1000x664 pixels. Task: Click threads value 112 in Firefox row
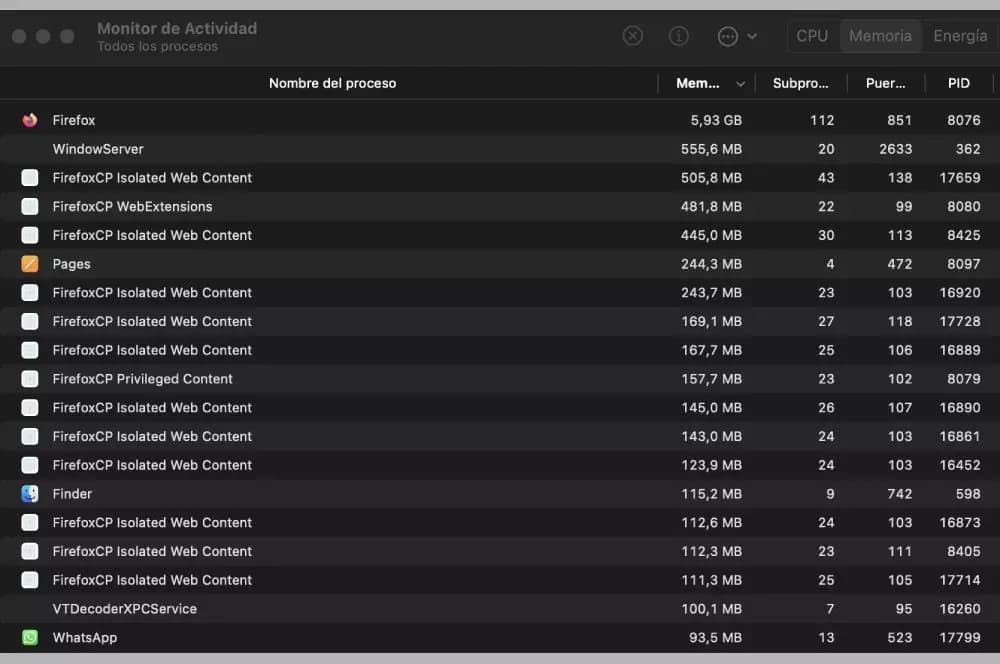[x=822, y=120]
